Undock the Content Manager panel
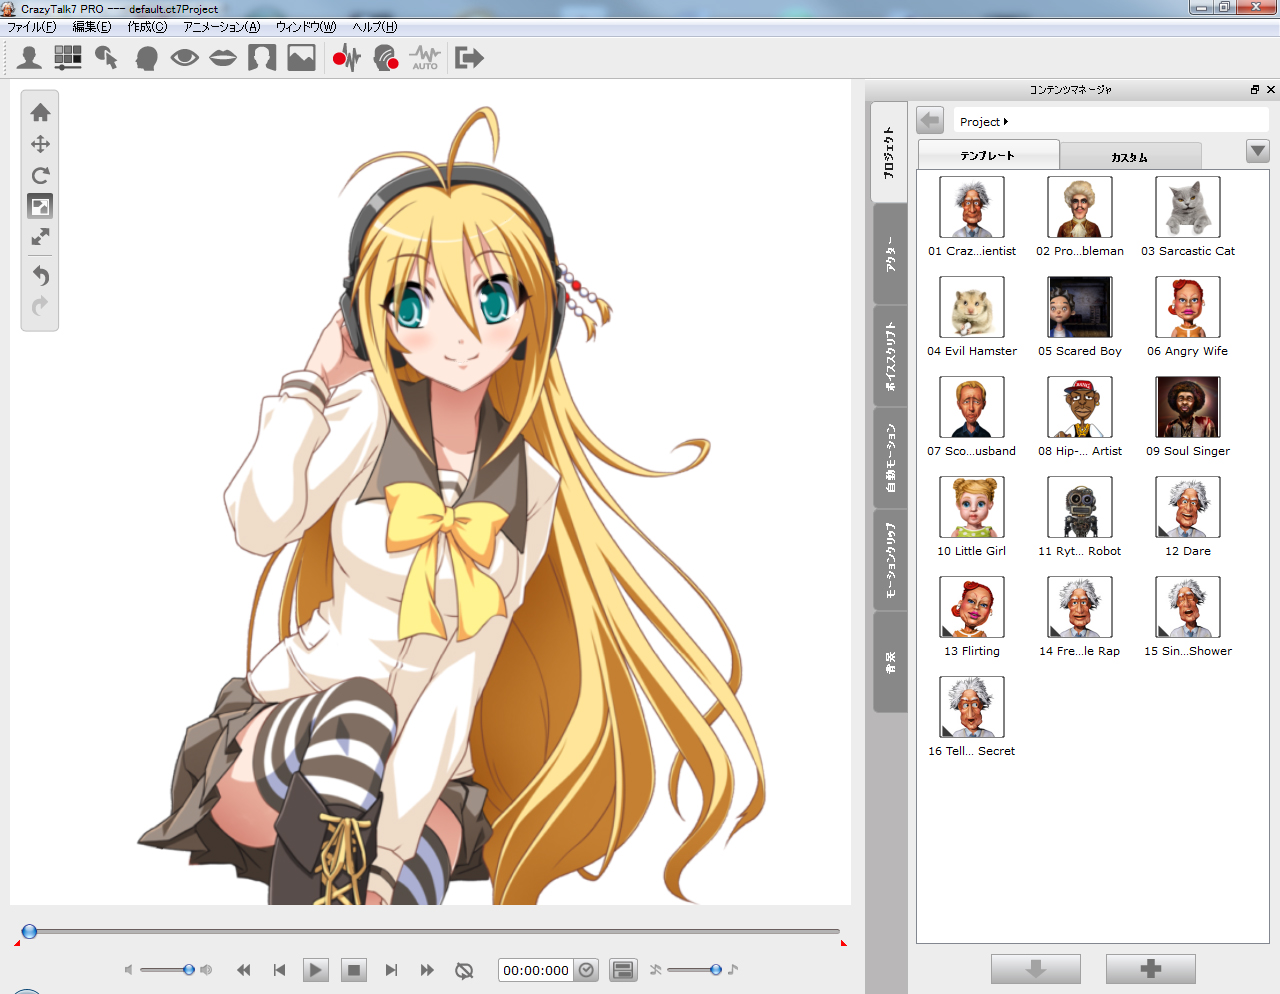Viewport: 1280px width, 994px height. (x=1255, y=90)
